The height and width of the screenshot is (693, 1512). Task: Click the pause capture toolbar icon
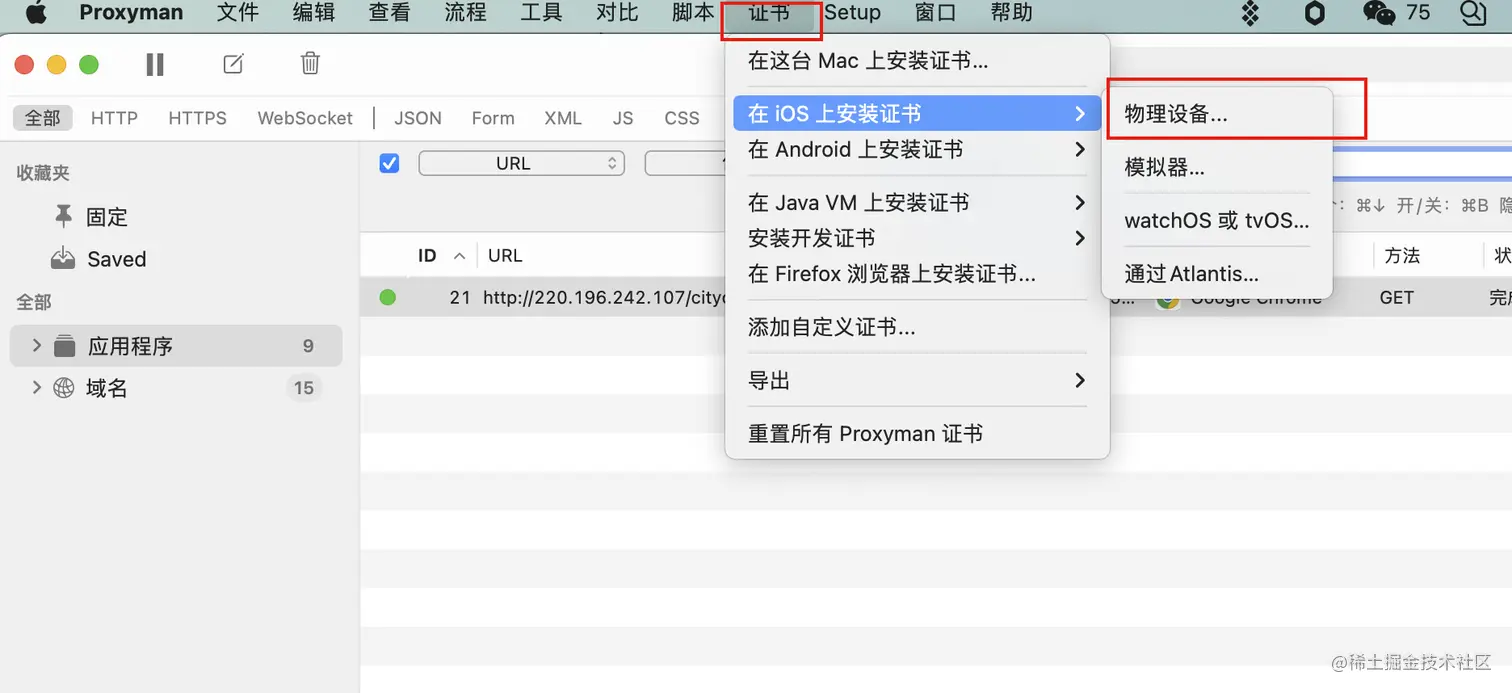(x=155, y=64)
